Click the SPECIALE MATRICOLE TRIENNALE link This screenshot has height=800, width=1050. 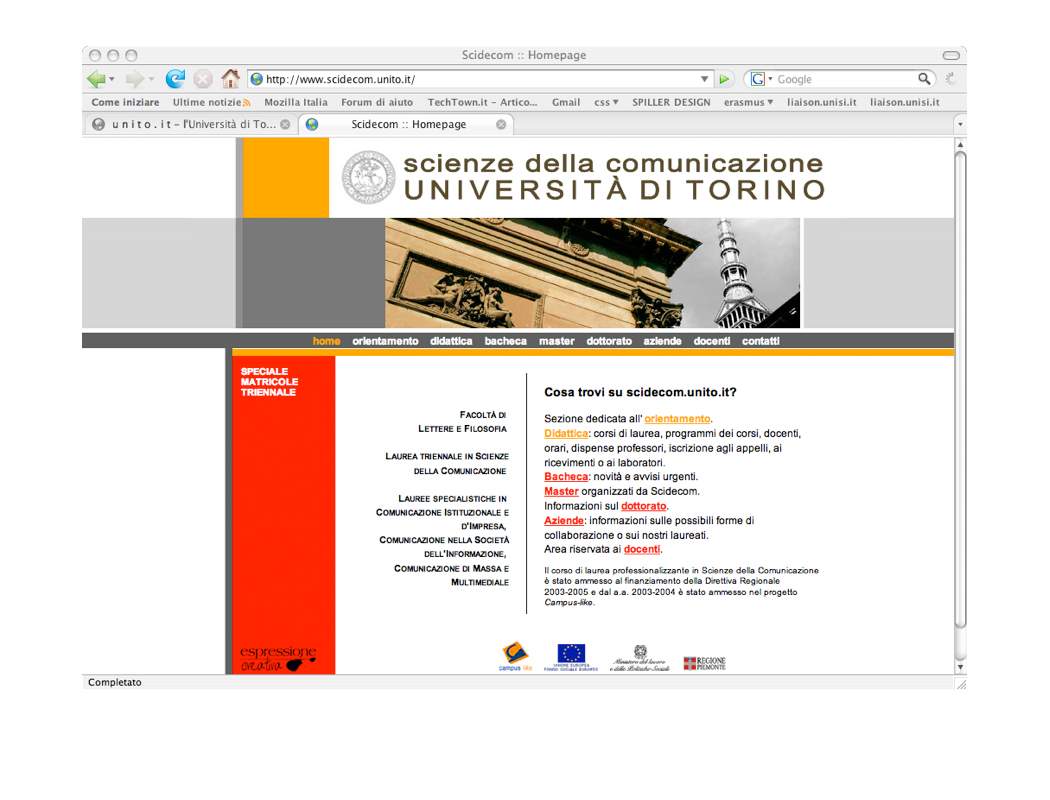[x=269, y=382]
